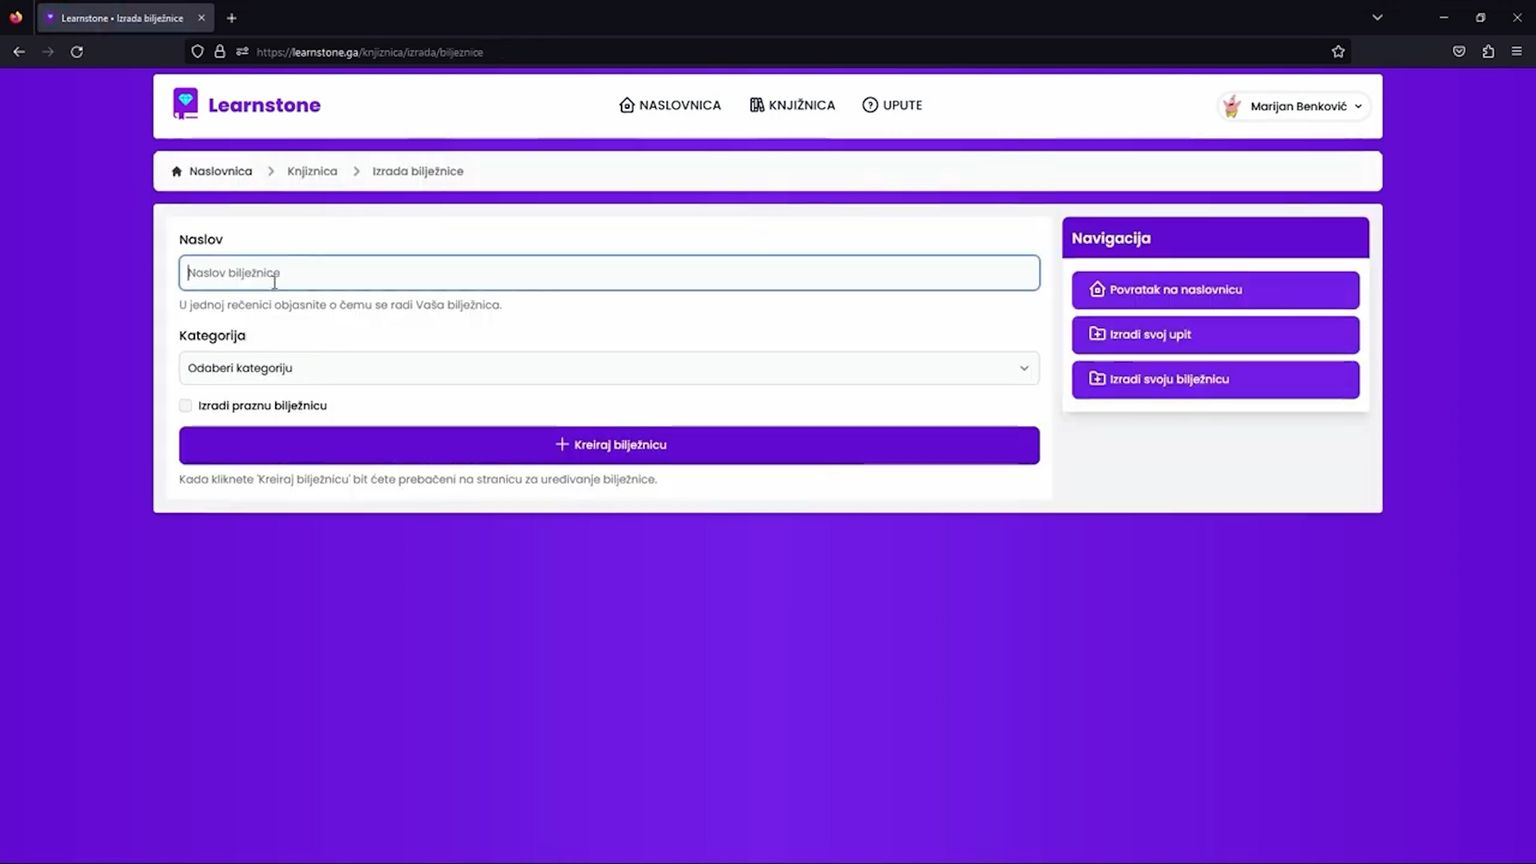The image size is (1536, 864).
Task: Expand the Marijan Benković user menu
Action: coord(1294,106)
